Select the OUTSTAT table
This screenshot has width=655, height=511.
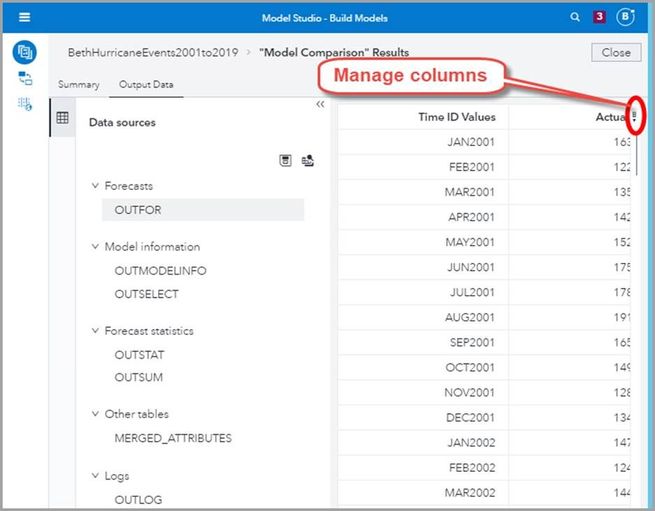pos(140,355)
